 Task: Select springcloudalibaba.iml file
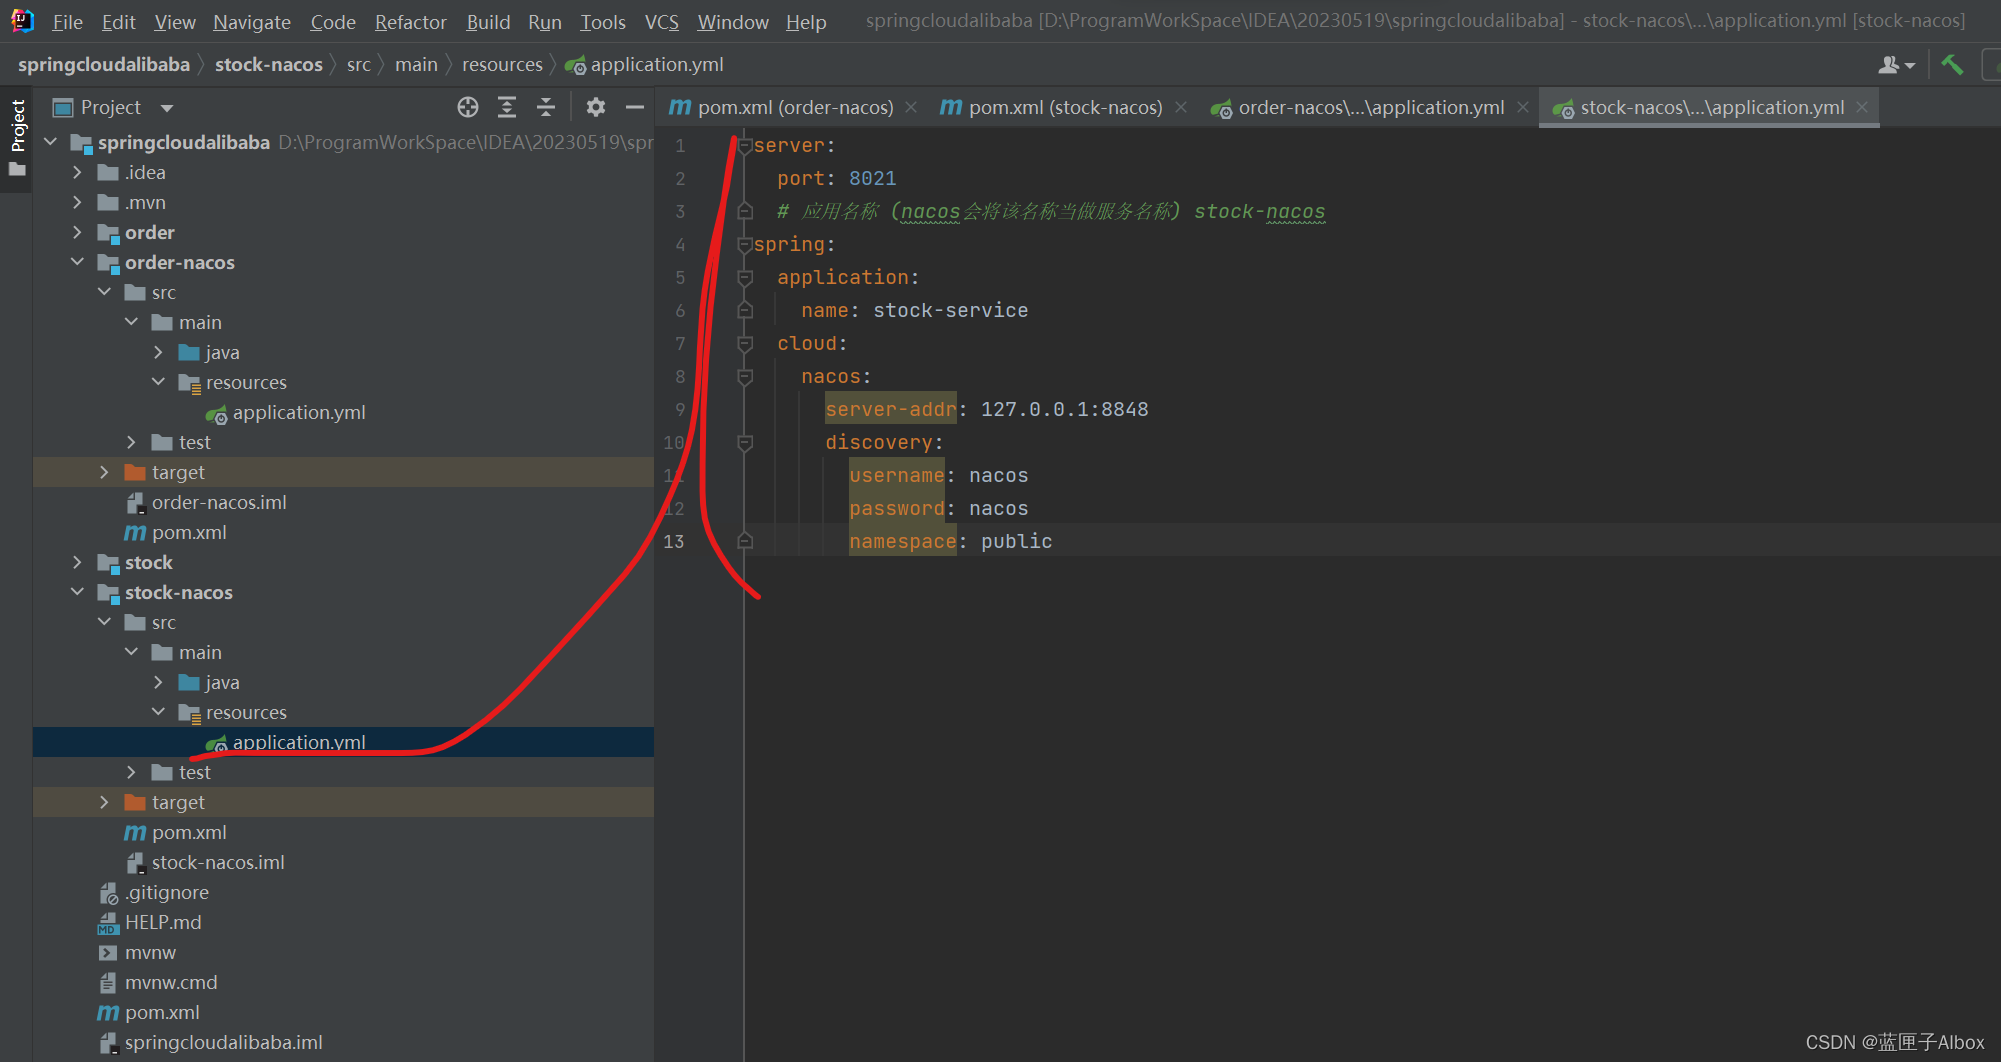224,1042
